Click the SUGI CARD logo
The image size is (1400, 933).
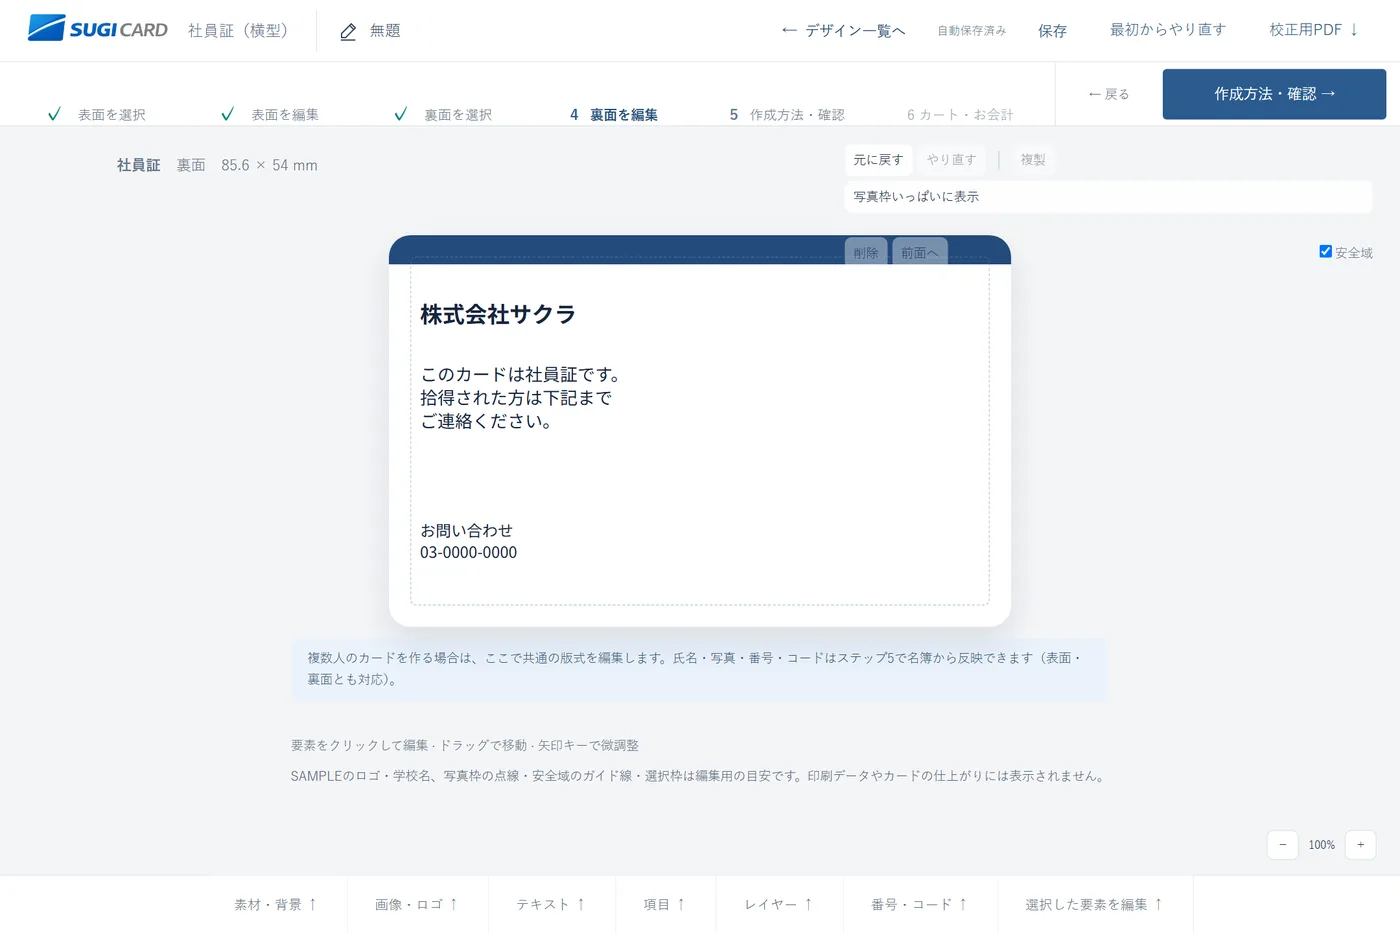(x=98, y=29)
